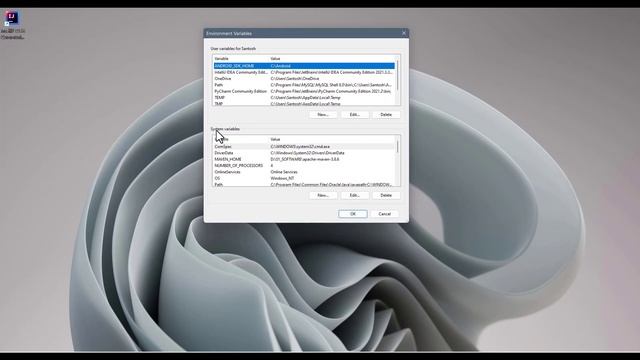640x360 pixels.
Task: Confirm the dialog with OK button
Action: pos(353,214)
